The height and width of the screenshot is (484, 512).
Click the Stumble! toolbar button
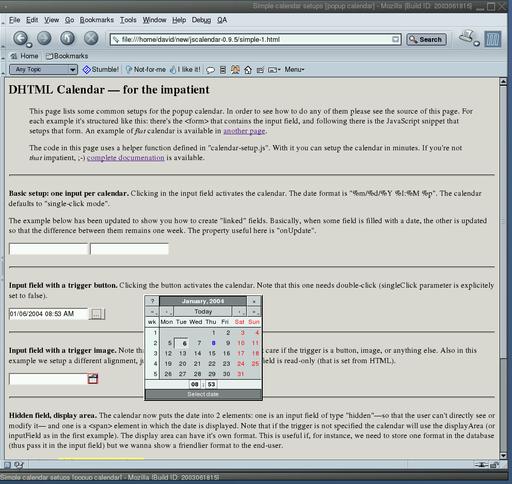tap(101, 69)
